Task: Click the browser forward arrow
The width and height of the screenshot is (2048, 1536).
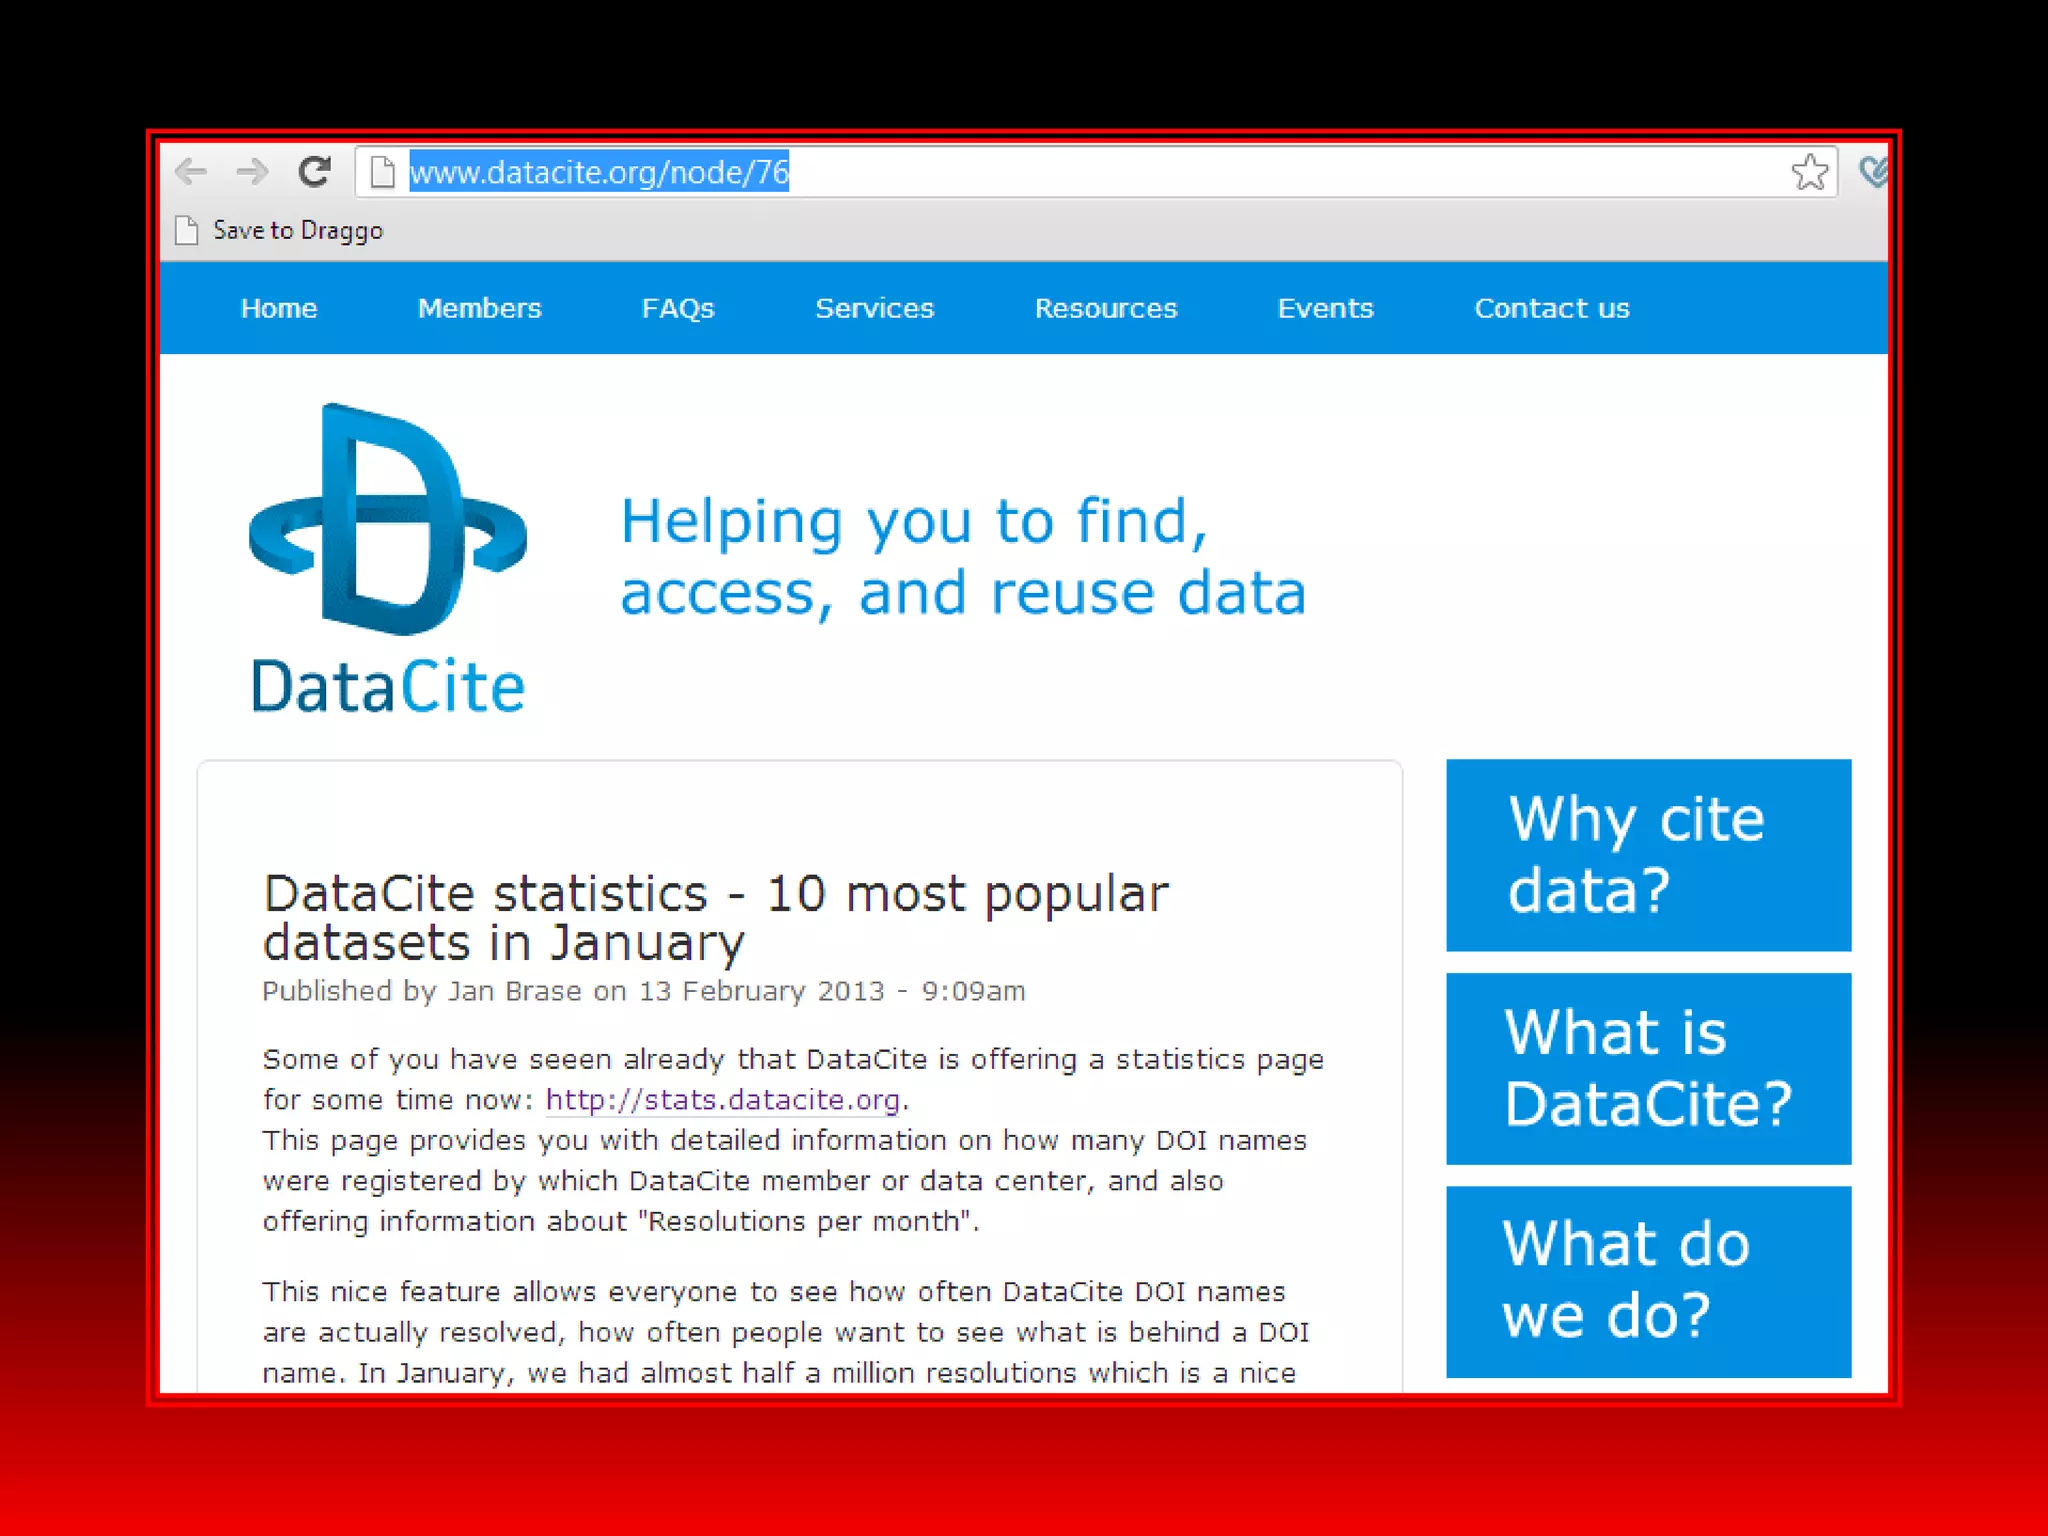Action: point(252,172)
